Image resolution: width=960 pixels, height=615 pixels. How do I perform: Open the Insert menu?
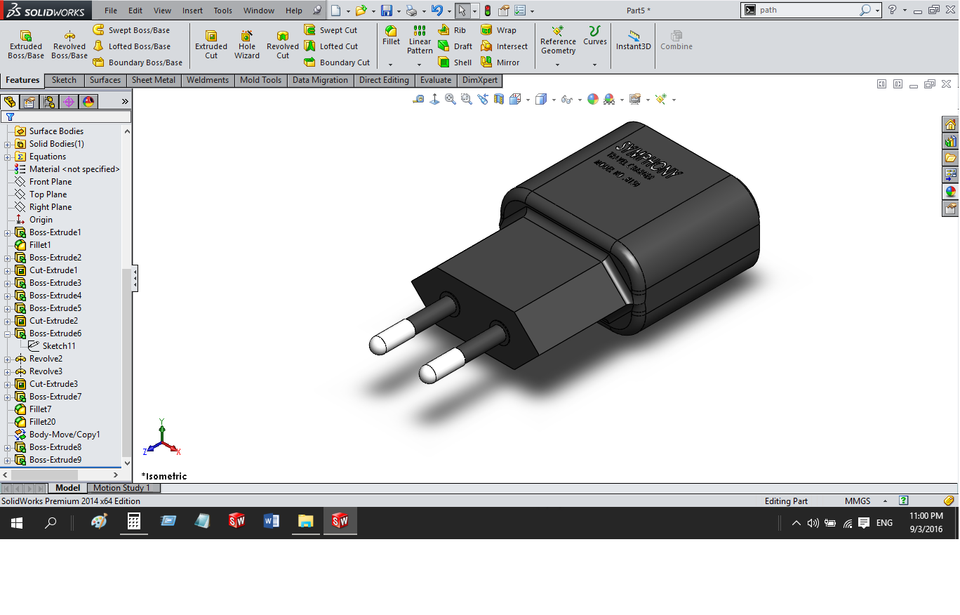coord(192,10)
